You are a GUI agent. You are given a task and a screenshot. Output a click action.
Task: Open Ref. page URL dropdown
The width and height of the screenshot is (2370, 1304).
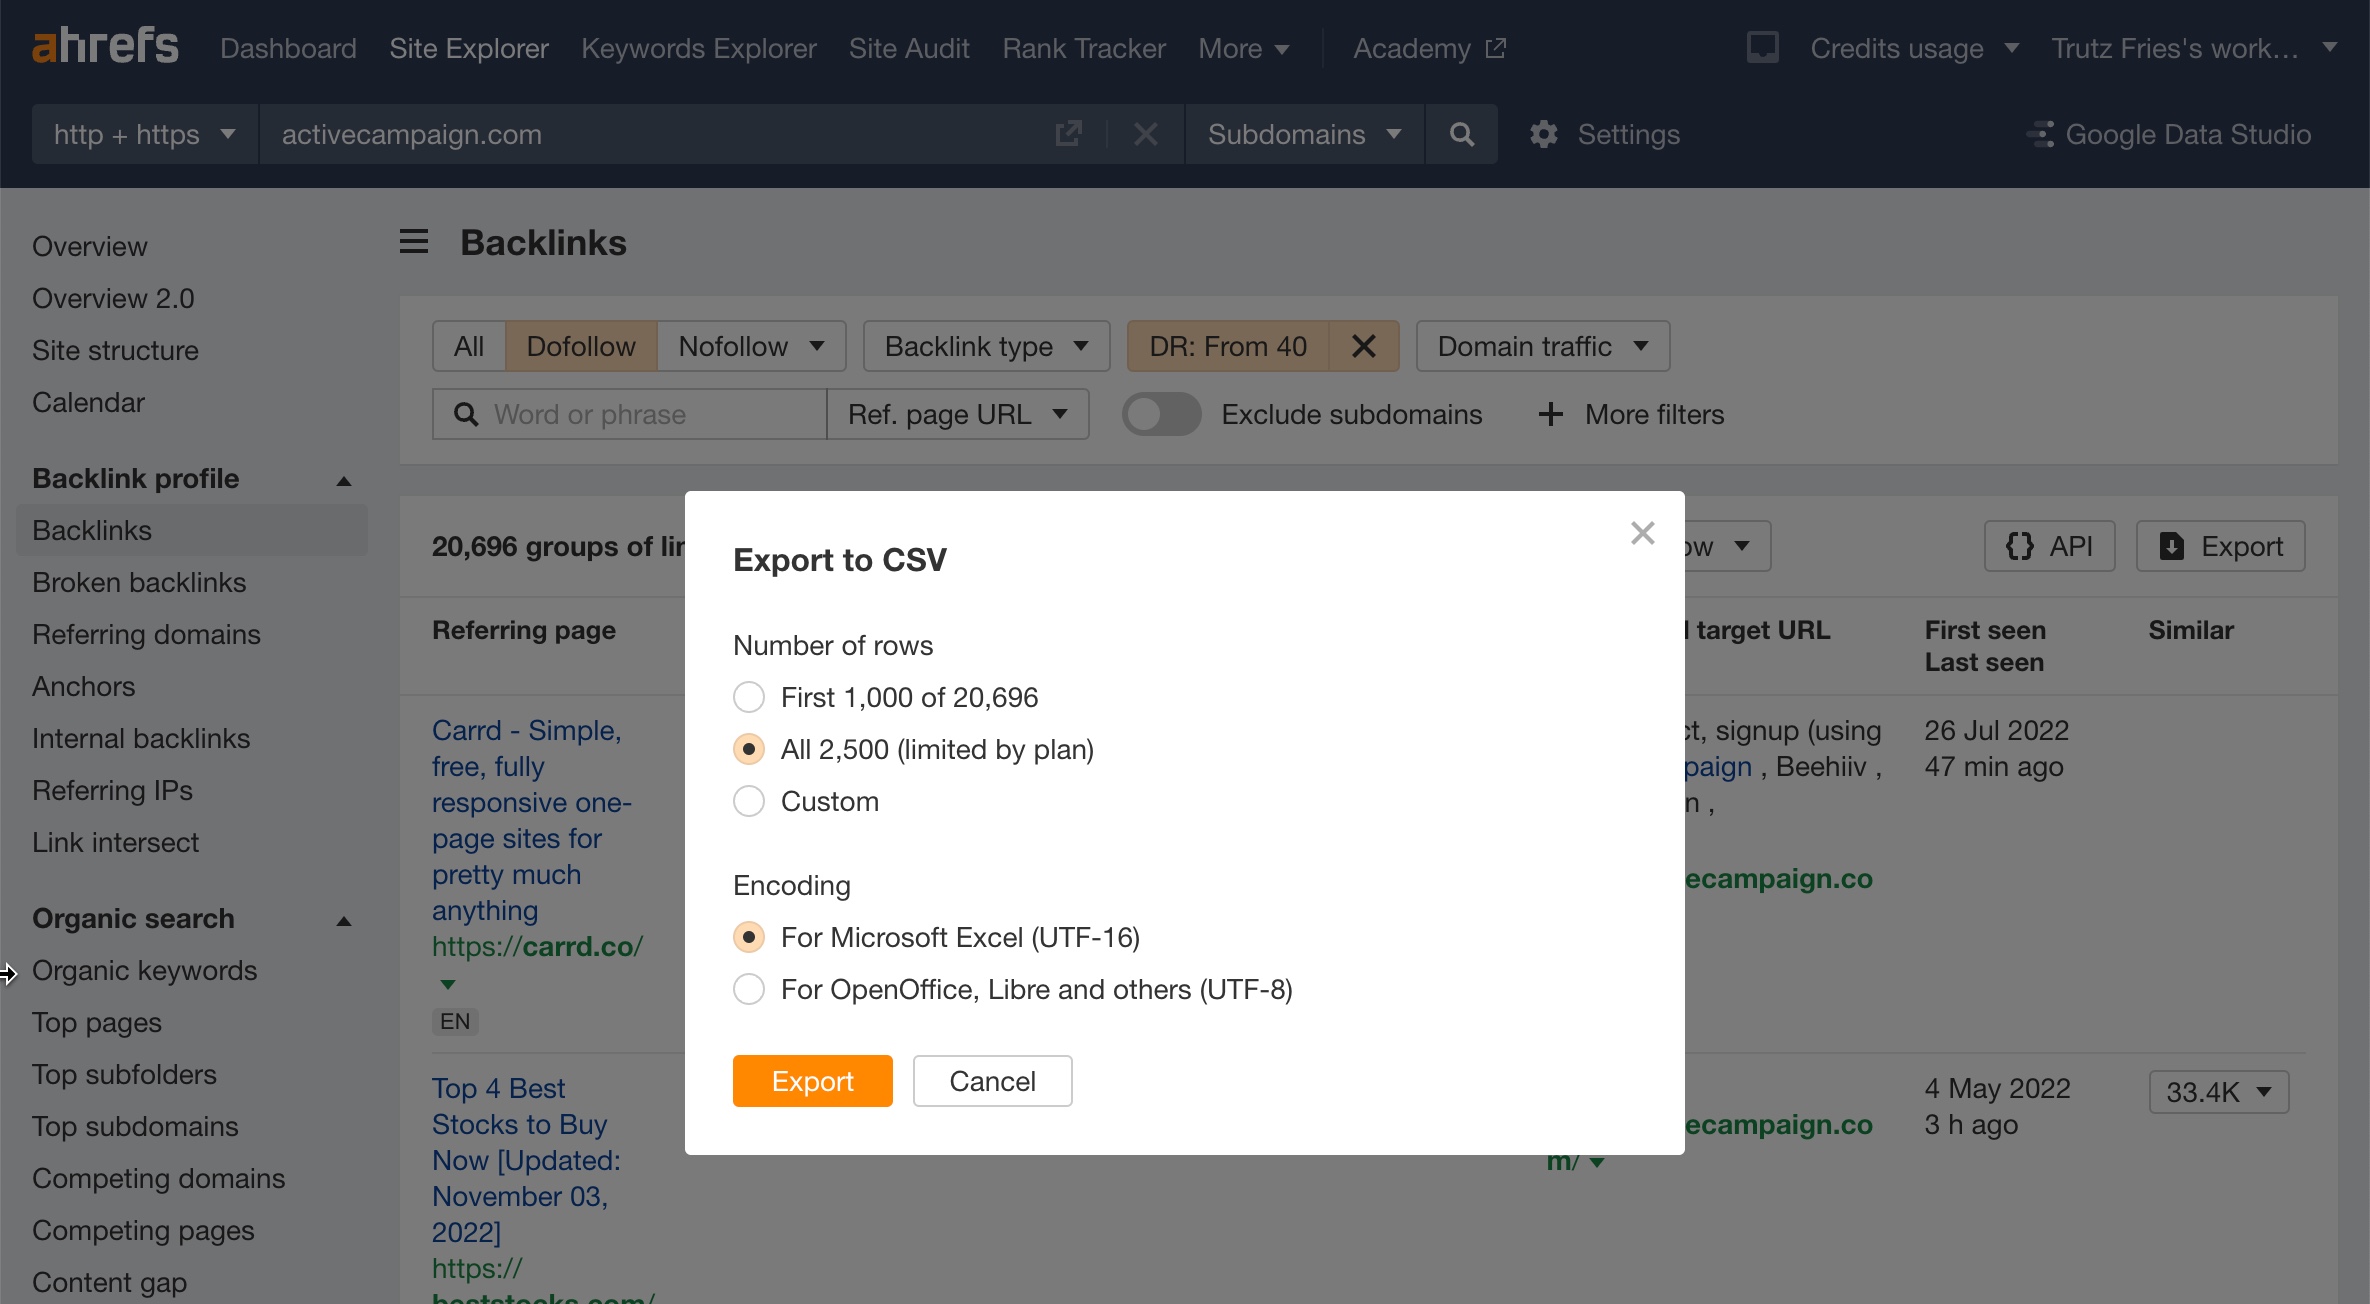[x=958, y=414]
